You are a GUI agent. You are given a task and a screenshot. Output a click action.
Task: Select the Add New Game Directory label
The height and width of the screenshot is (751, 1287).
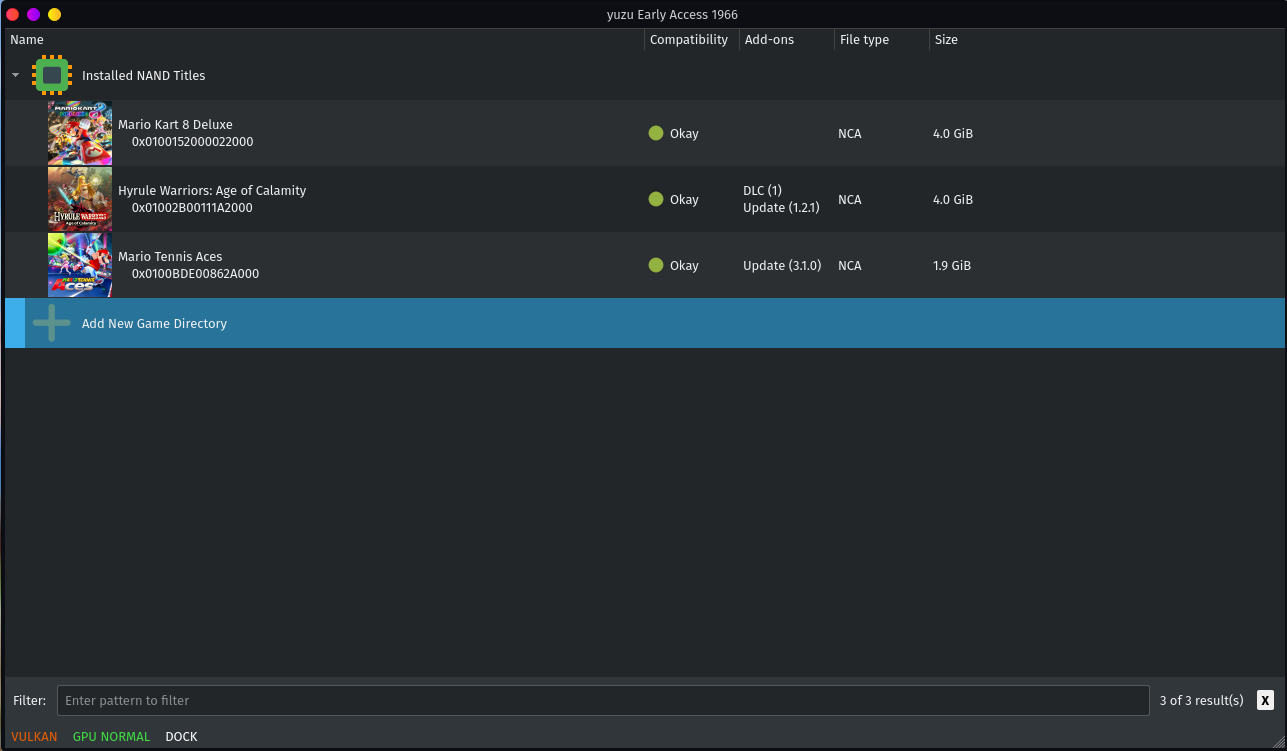(154, 324)
